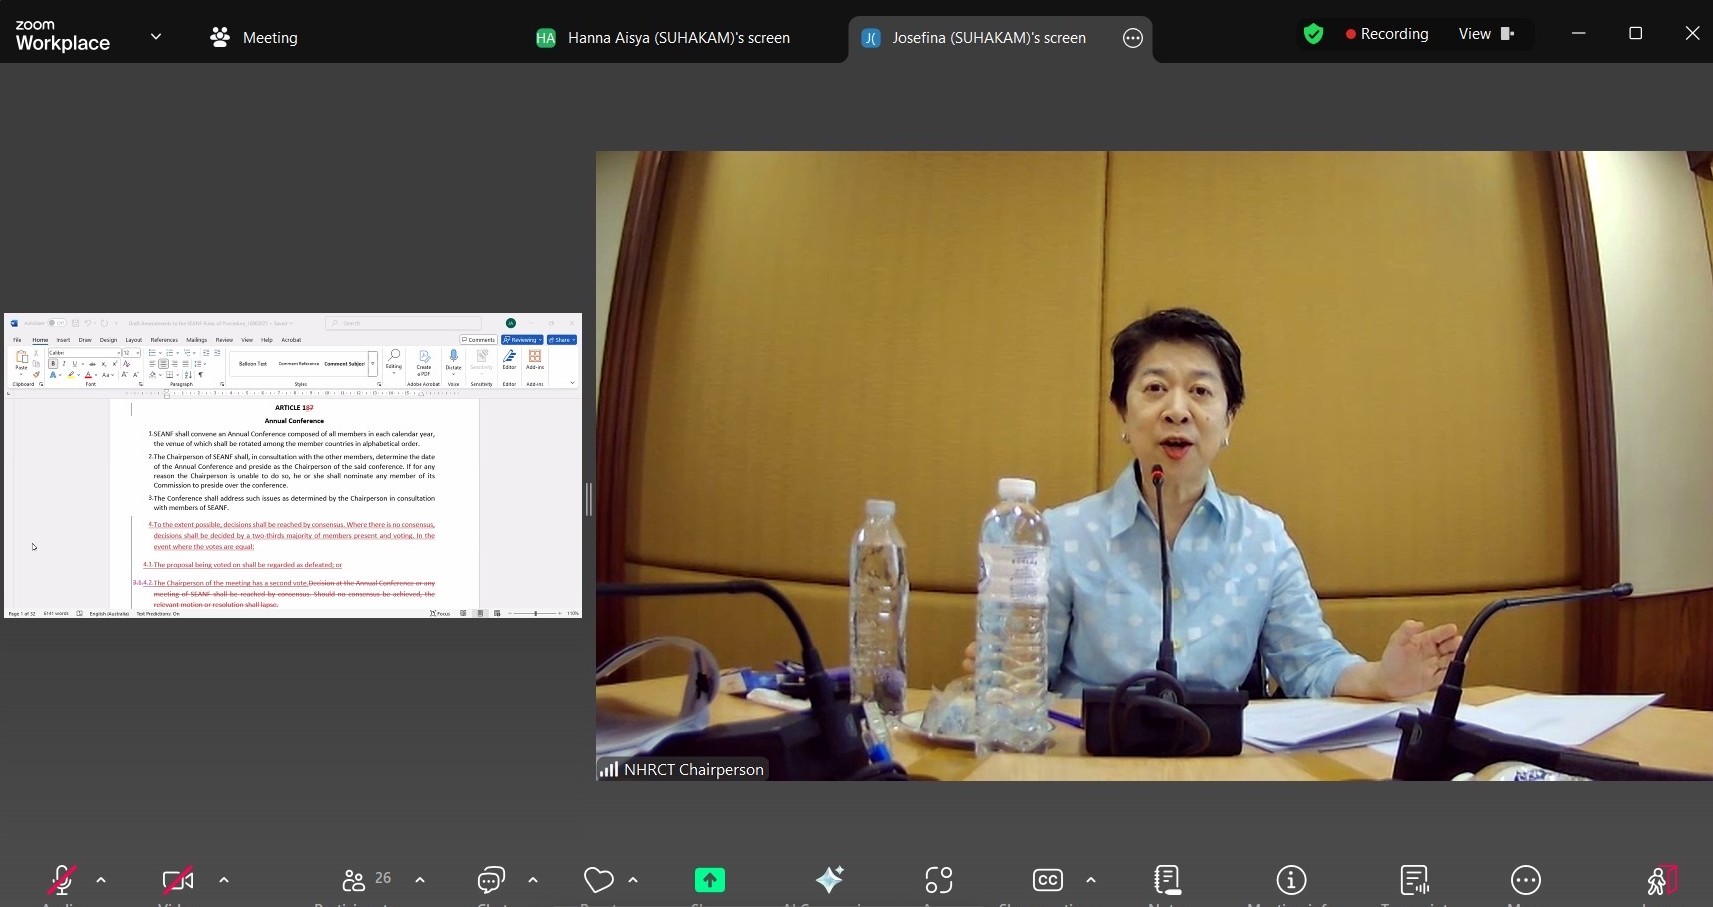Switch to Hanna Aisya (SUHAKAM)'s screen tab

pos(664,38)
